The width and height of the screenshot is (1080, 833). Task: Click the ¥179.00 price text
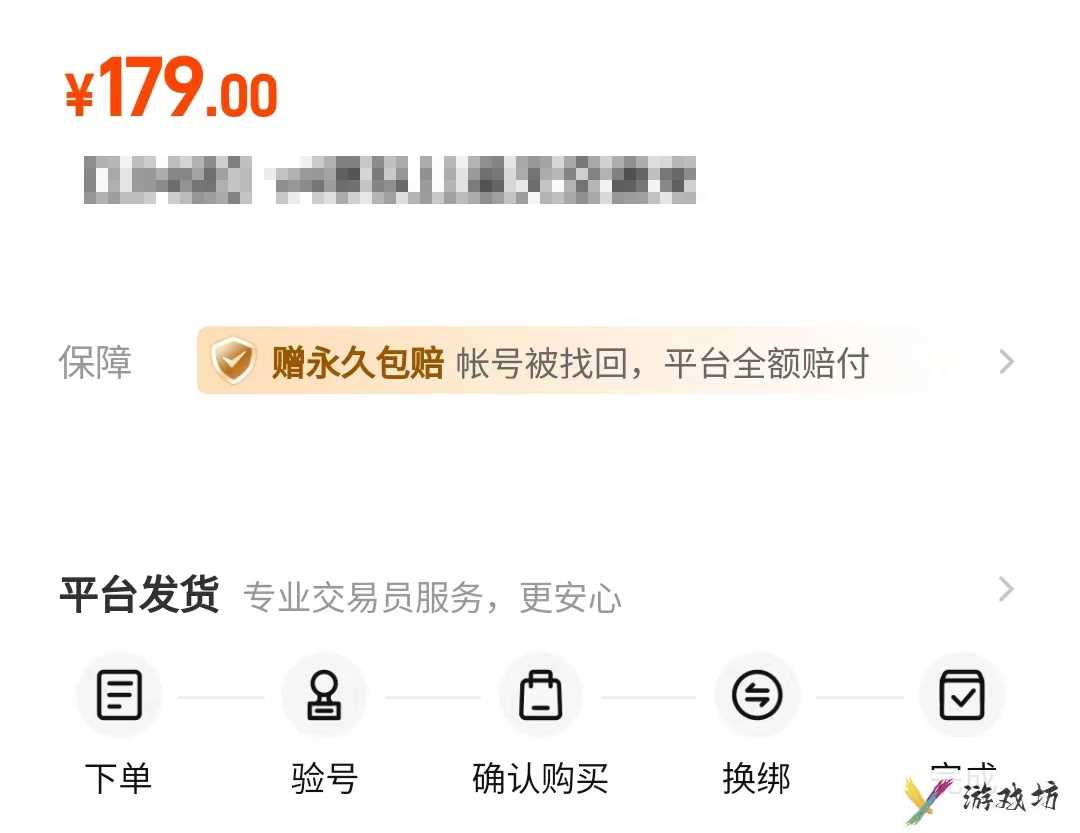(x=171, y=88)
